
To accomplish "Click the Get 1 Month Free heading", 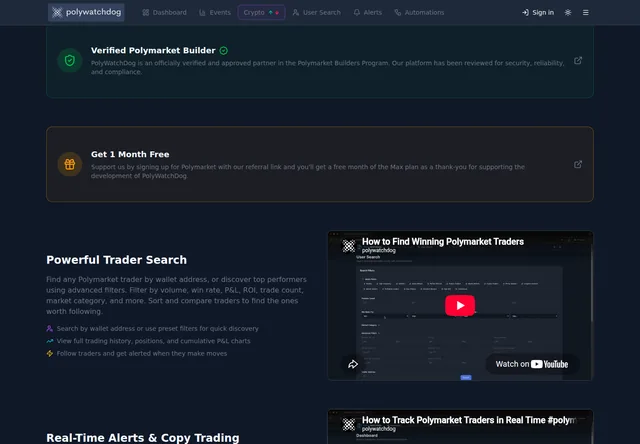I will point(130,154).
